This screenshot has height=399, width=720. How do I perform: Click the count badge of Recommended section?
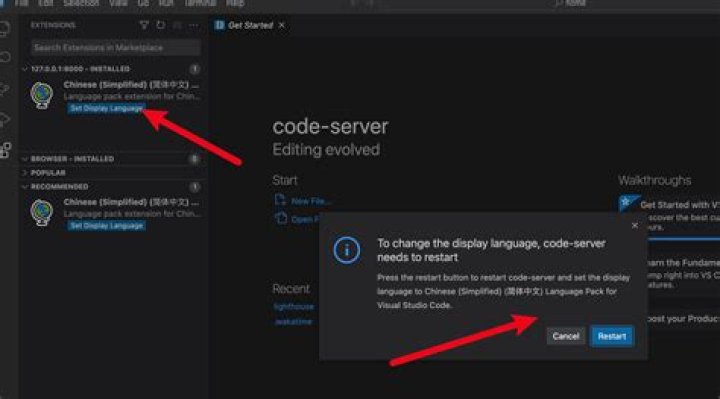coord(195,187)
